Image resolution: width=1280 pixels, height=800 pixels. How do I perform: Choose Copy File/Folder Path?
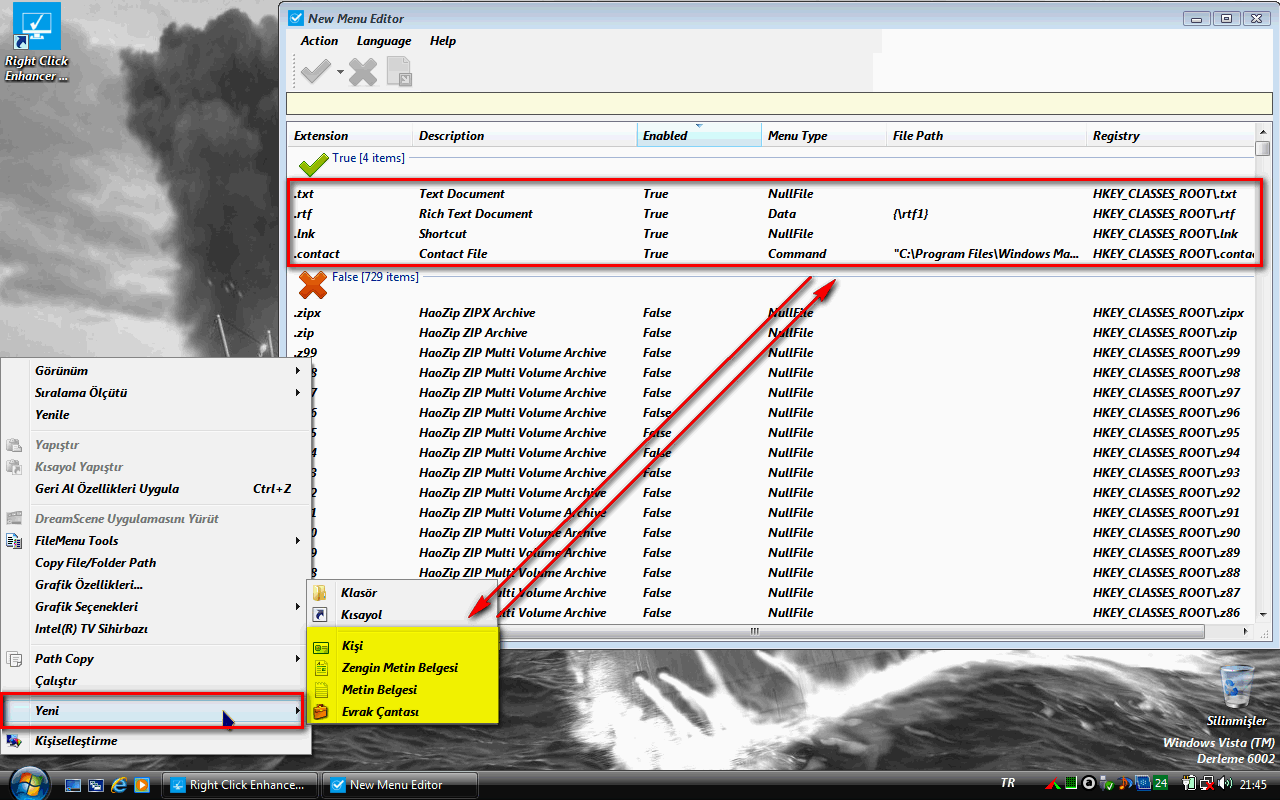[155, 563]
